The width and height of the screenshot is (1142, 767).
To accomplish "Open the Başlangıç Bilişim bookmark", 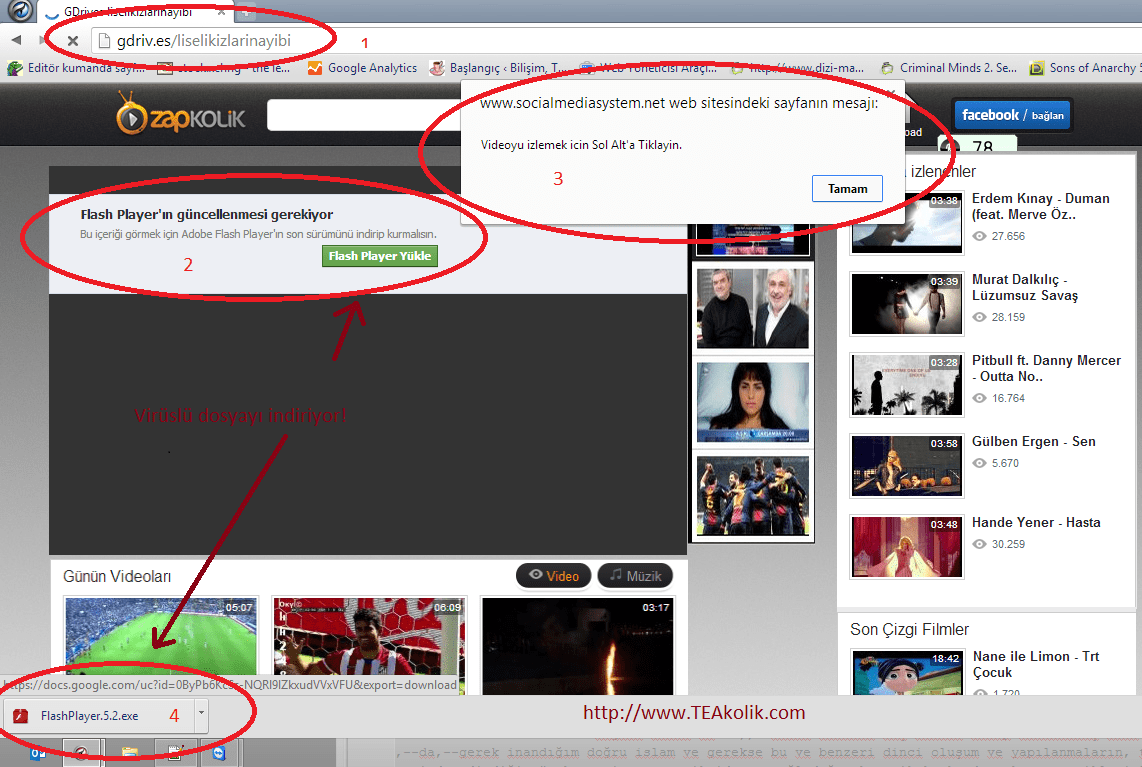I will [x=498, y=68].
